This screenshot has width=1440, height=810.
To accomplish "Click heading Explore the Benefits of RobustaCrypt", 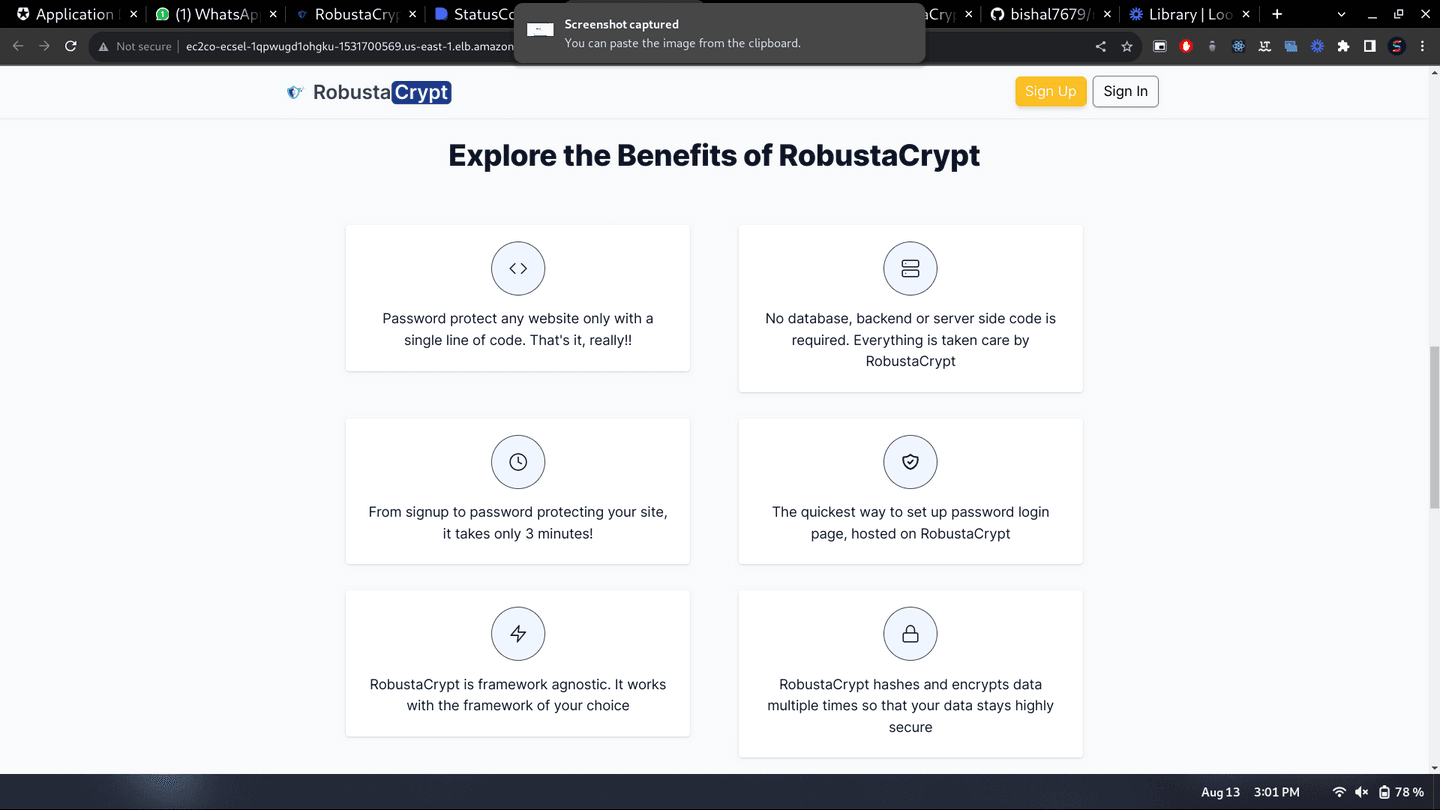I will 714,155.
